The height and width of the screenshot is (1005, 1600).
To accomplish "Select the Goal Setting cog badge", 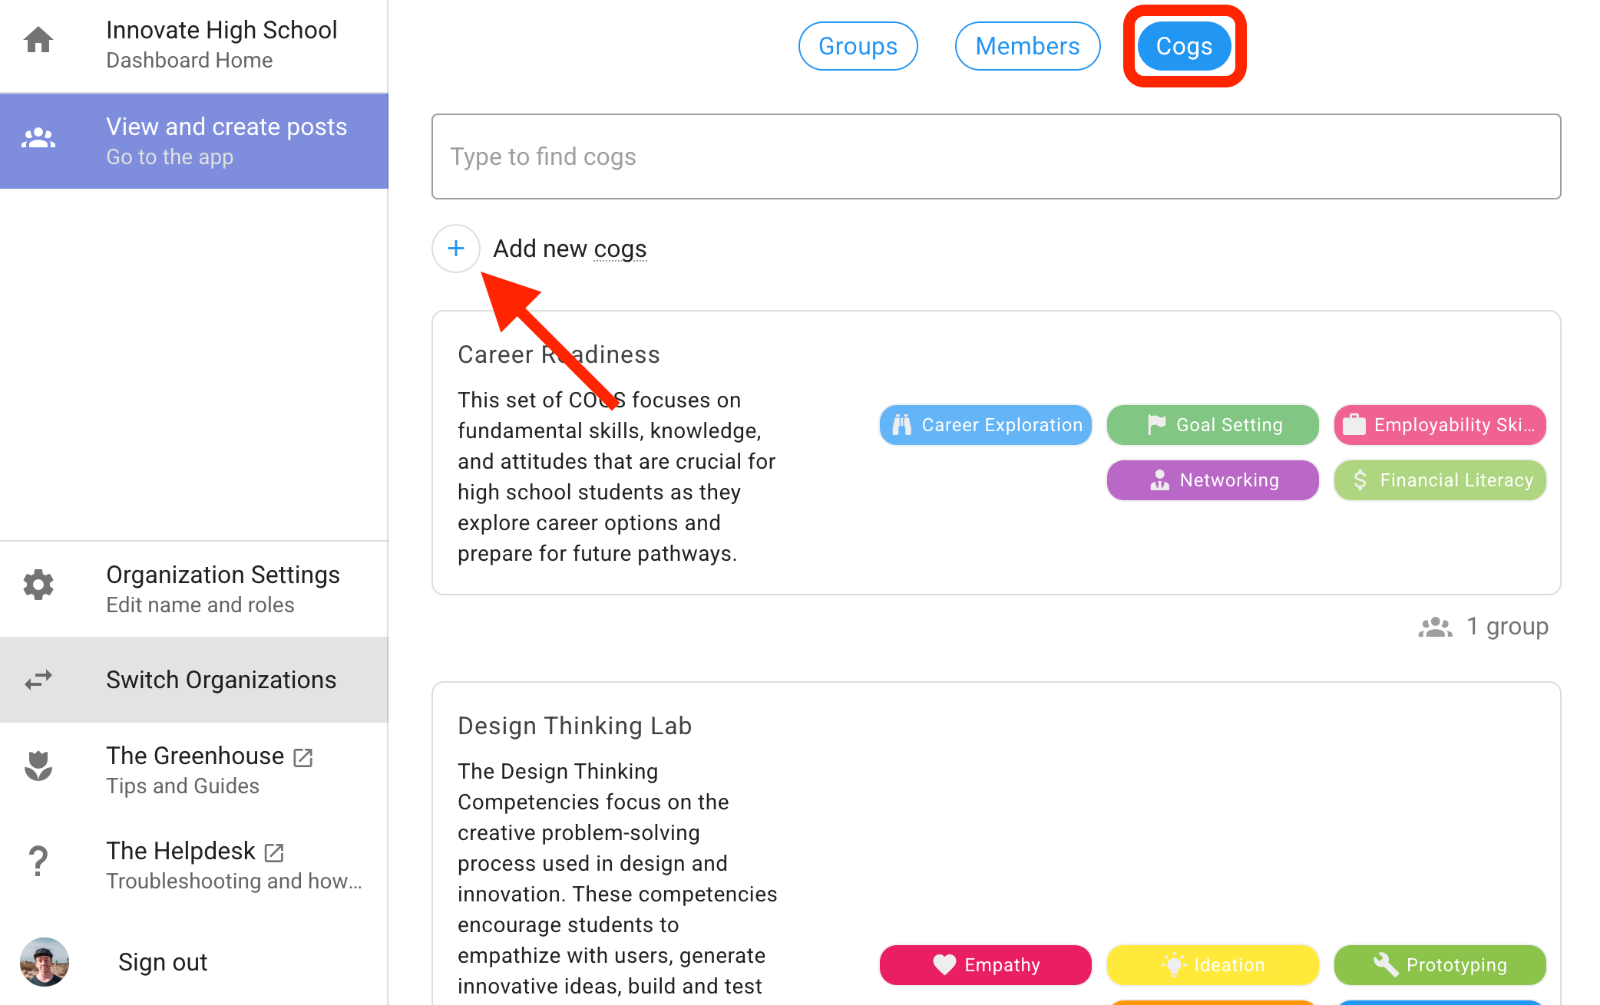I will pyautogui.click(x=1212, y=424).
